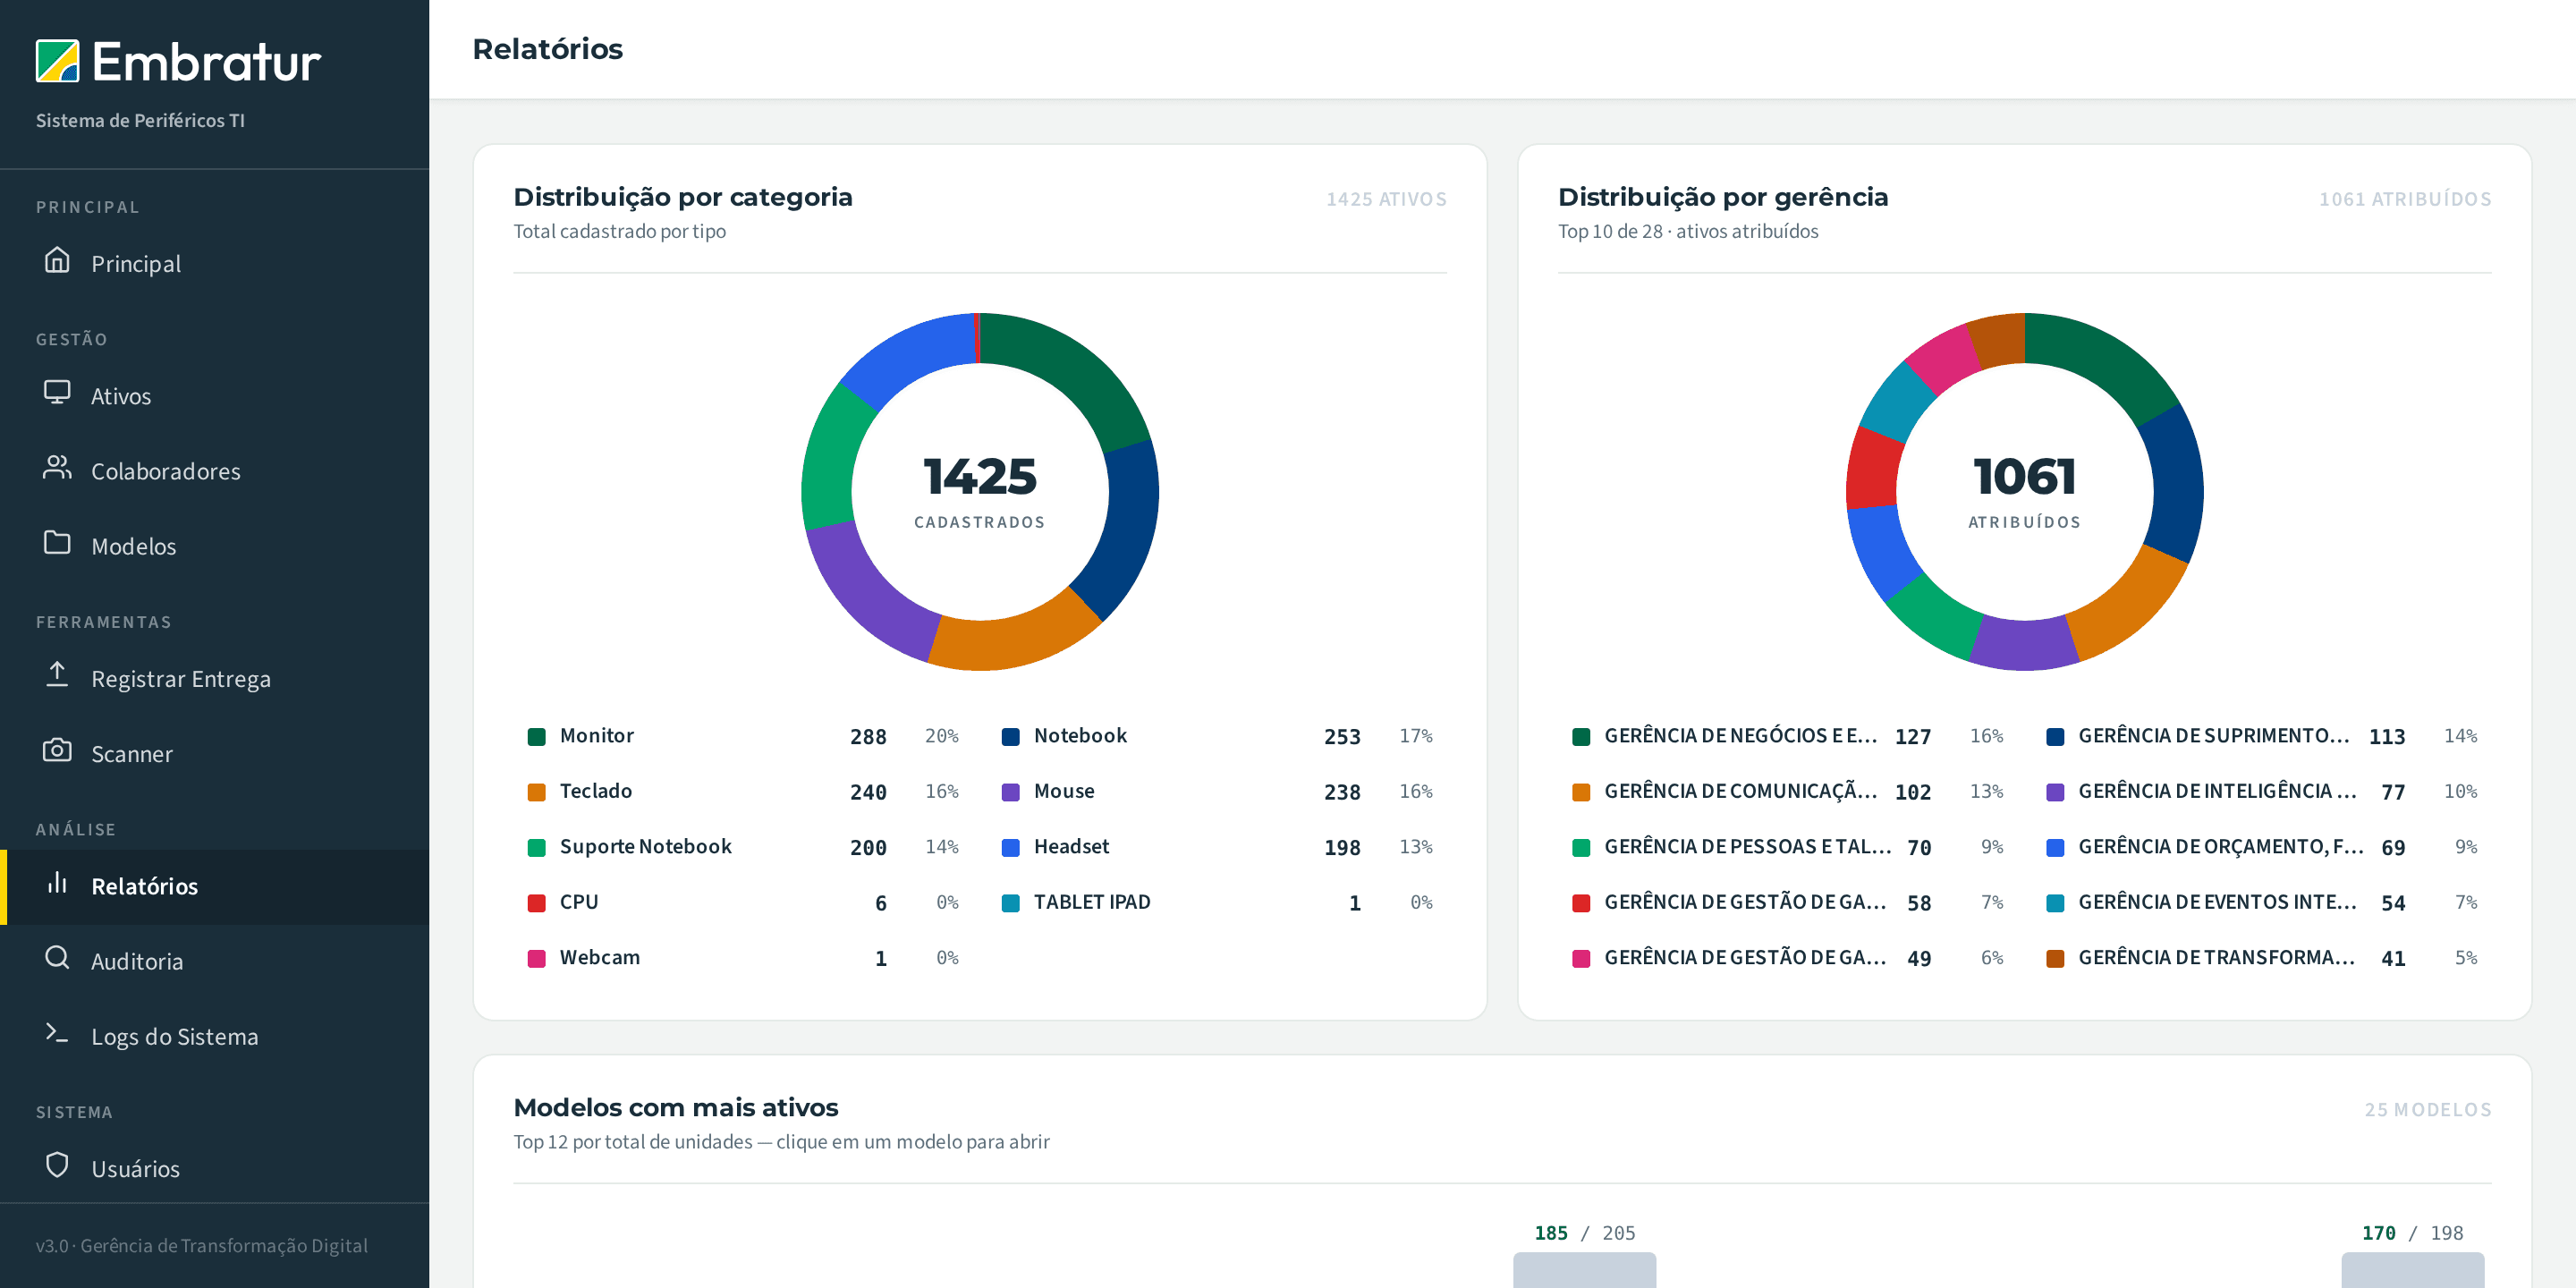Click the 1425 CADASTRADOS donut center
Image resolution: width=2576 pixels, height=1288 pixels.
point(979,490)
